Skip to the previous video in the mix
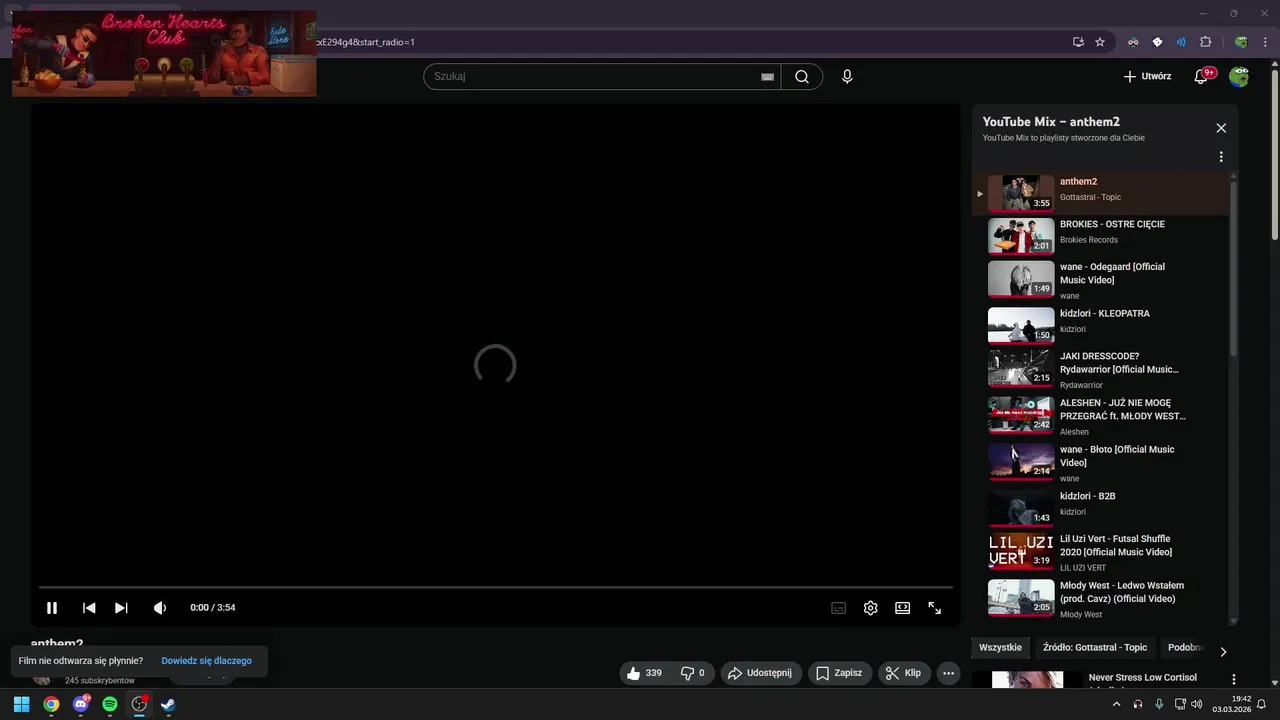 pyautogui.click(x=89, y=608)
